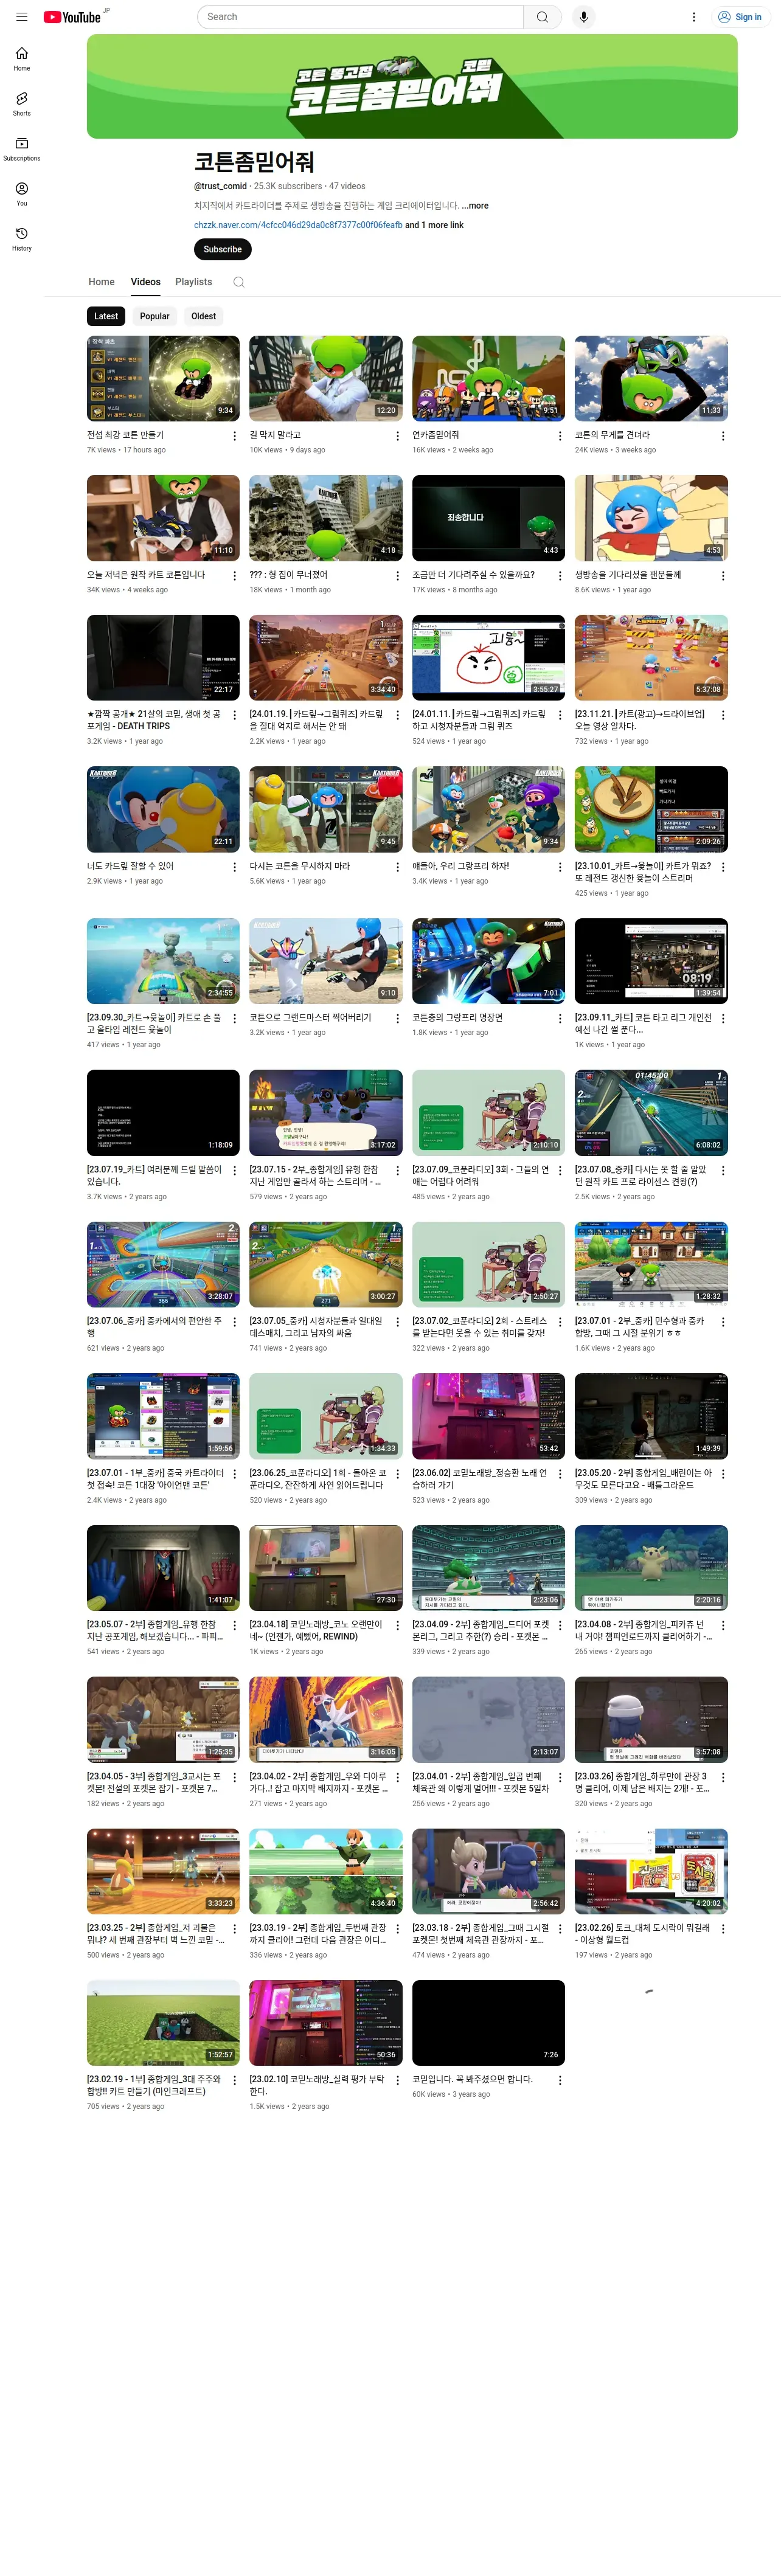Expand channel description with '...more'
781x2576 pixels.
[x=475, y=206]
